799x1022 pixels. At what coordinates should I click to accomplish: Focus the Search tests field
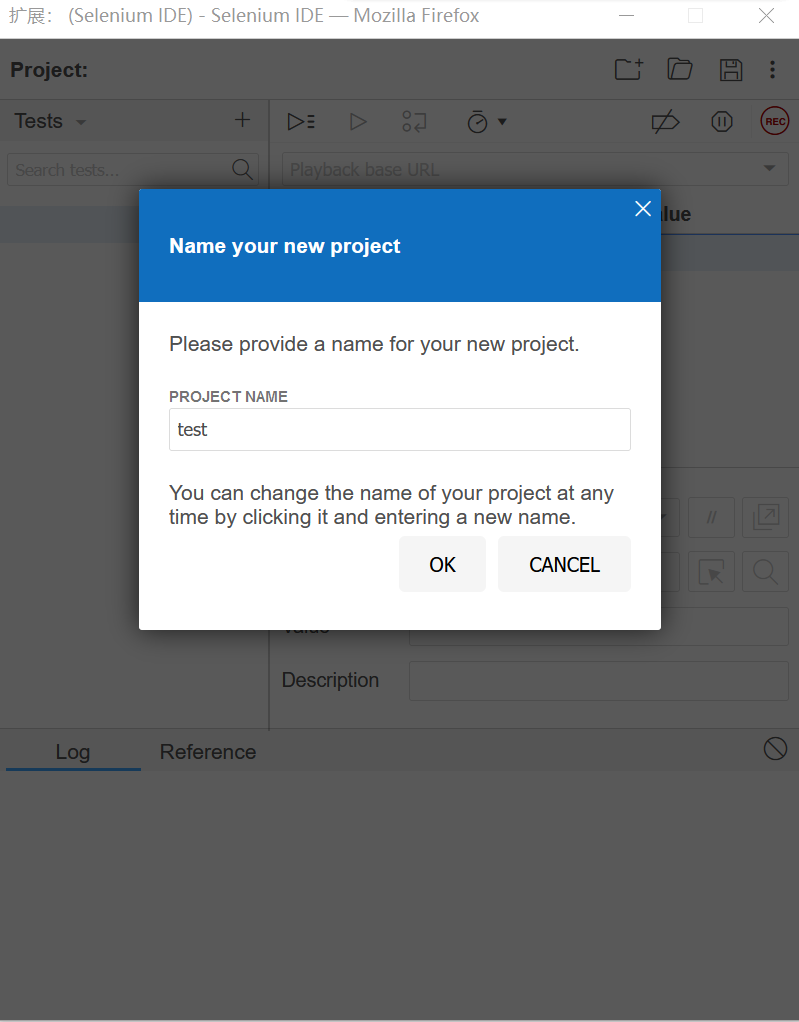coord(133,169)
